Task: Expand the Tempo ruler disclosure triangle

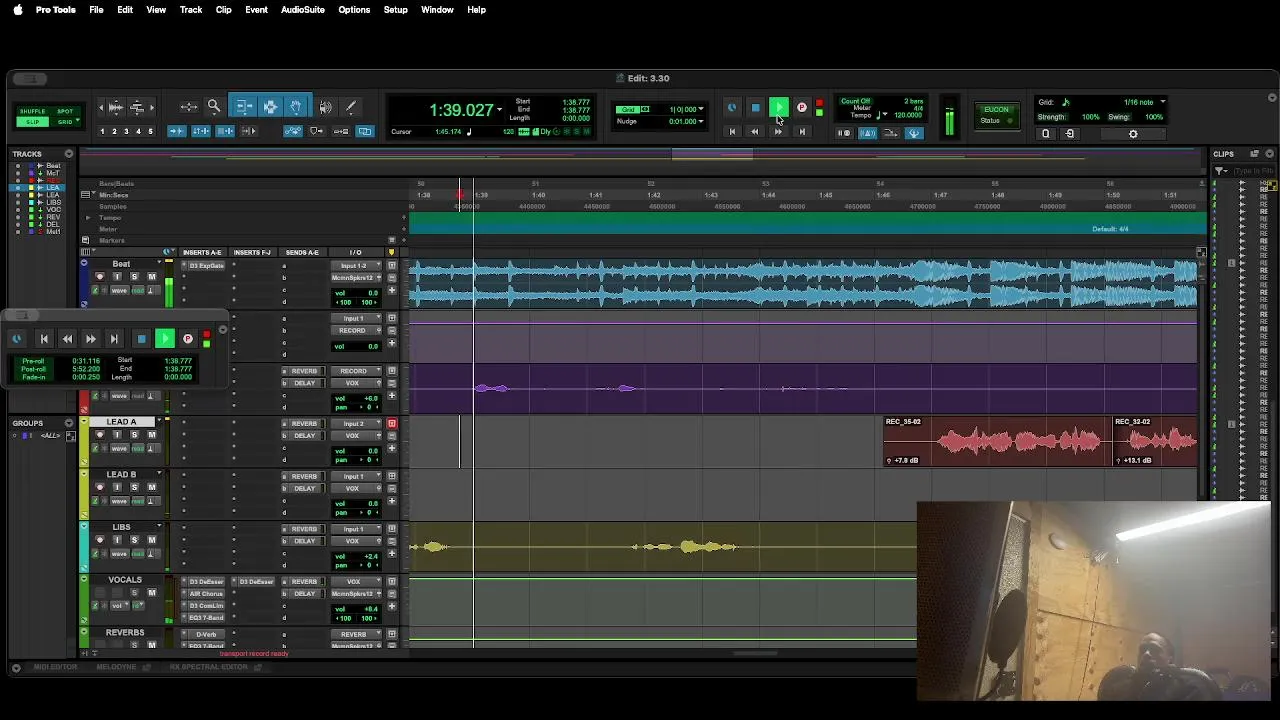Action: coord(88,217)
